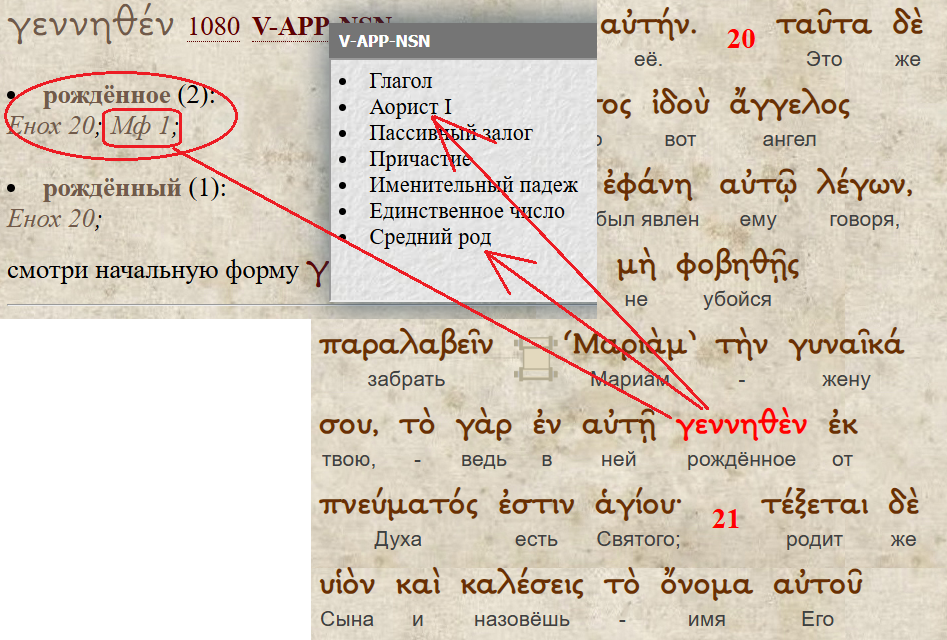
Task: Click the red highlighted word γεννηθὲν
Action: tap(742, 424)
